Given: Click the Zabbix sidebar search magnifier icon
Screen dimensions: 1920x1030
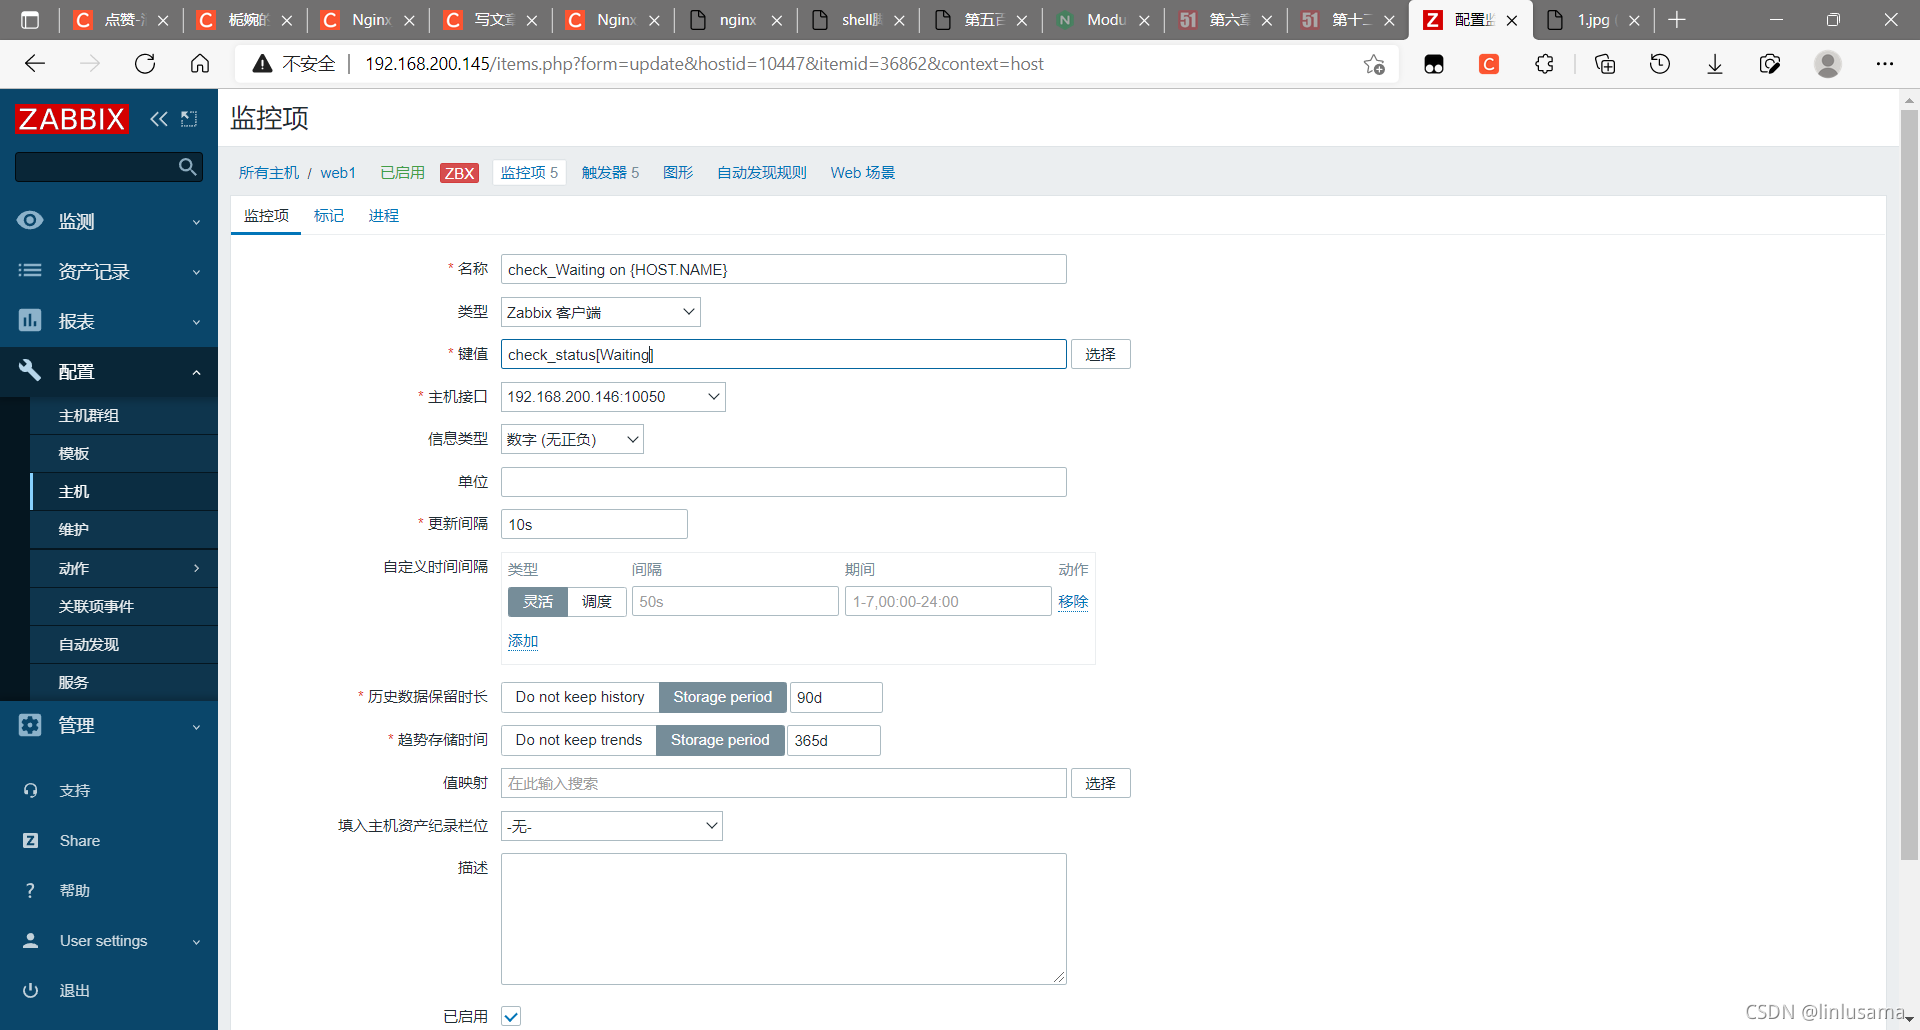Looking at the screenshot, I should click(x=187, y=167).
